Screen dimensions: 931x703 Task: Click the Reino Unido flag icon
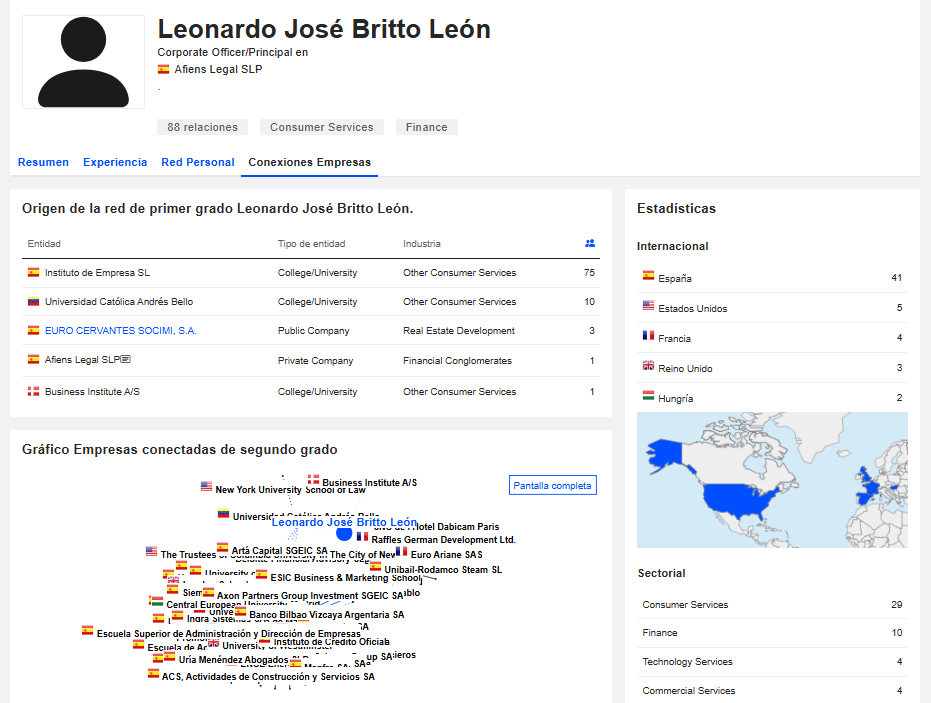coord(648,367)
